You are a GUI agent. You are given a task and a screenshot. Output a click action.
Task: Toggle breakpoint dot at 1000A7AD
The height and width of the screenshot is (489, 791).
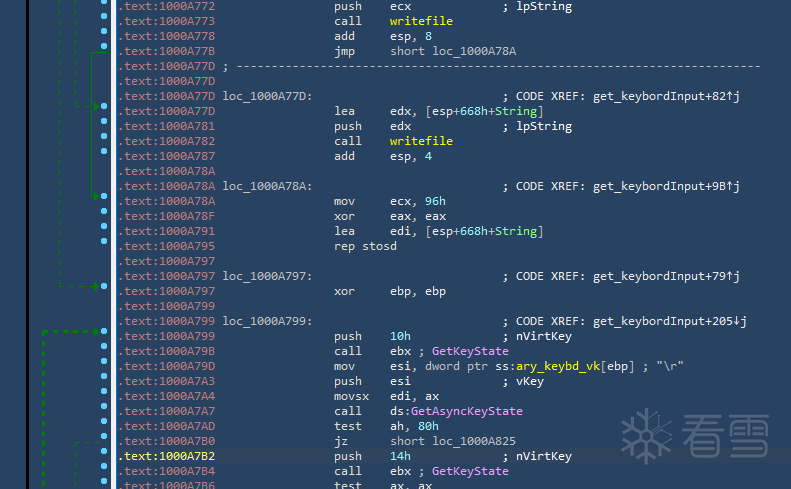point(104,421)
